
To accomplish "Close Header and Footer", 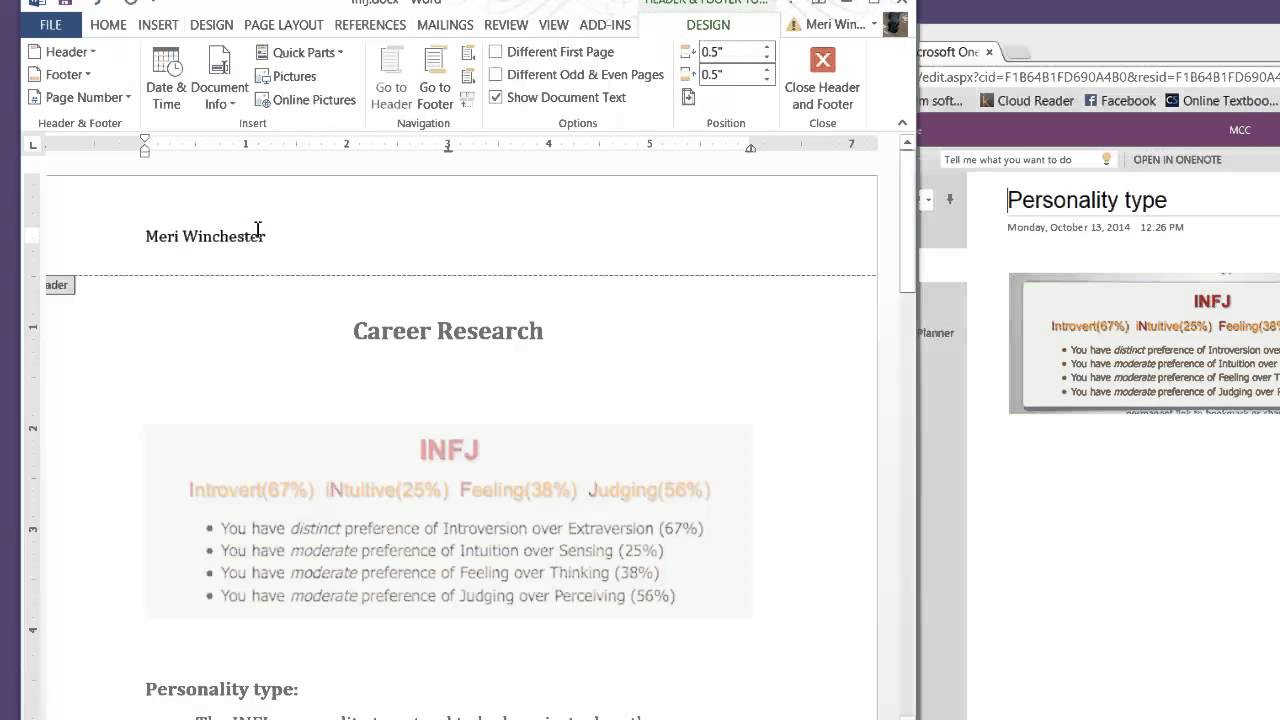I will [822, 78].
